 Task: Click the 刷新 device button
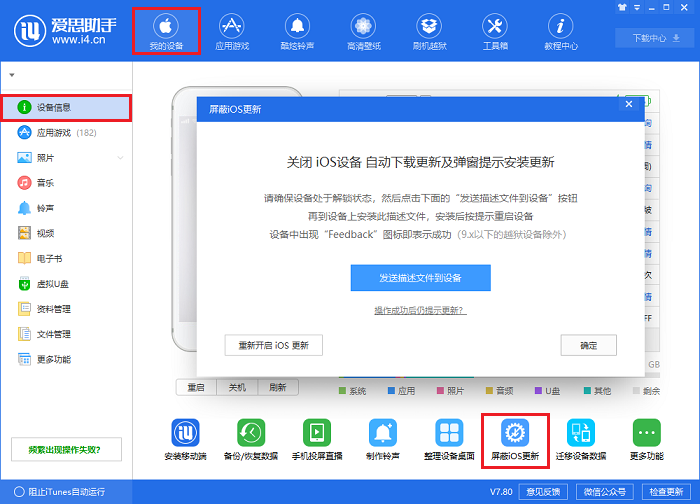tap(278, 387)
